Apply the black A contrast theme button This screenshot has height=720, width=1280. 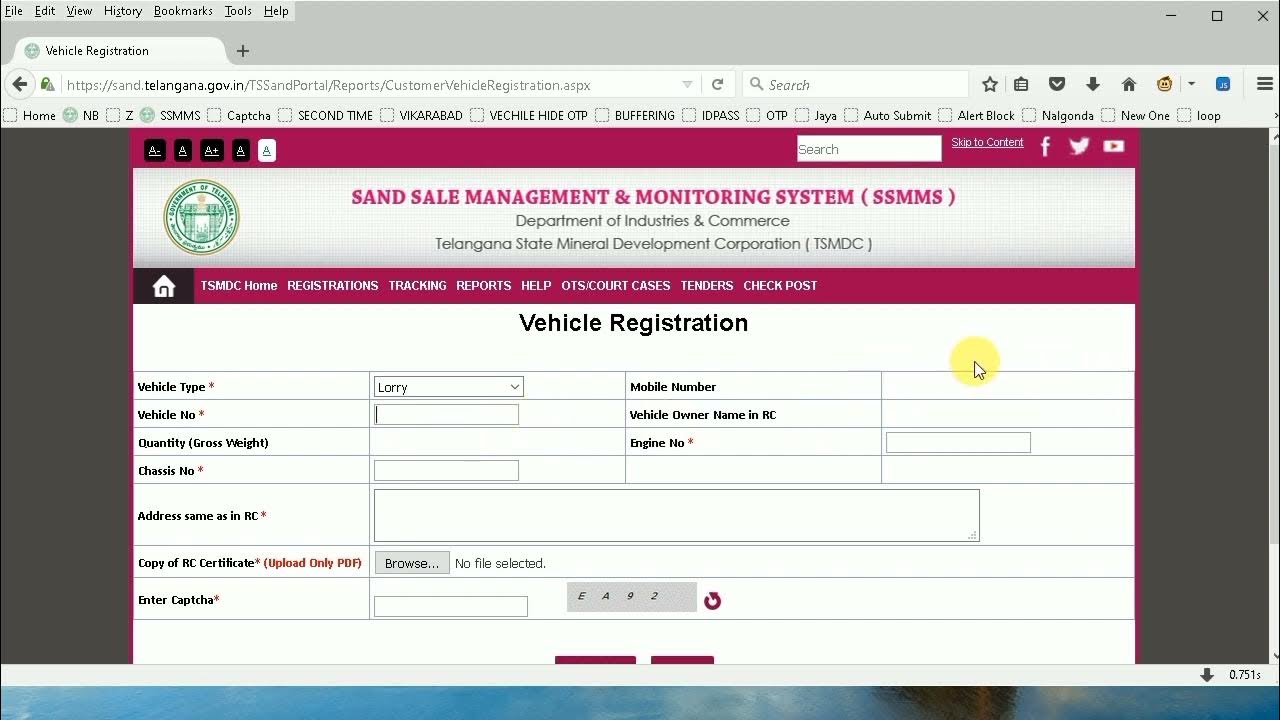click(240, 150)
